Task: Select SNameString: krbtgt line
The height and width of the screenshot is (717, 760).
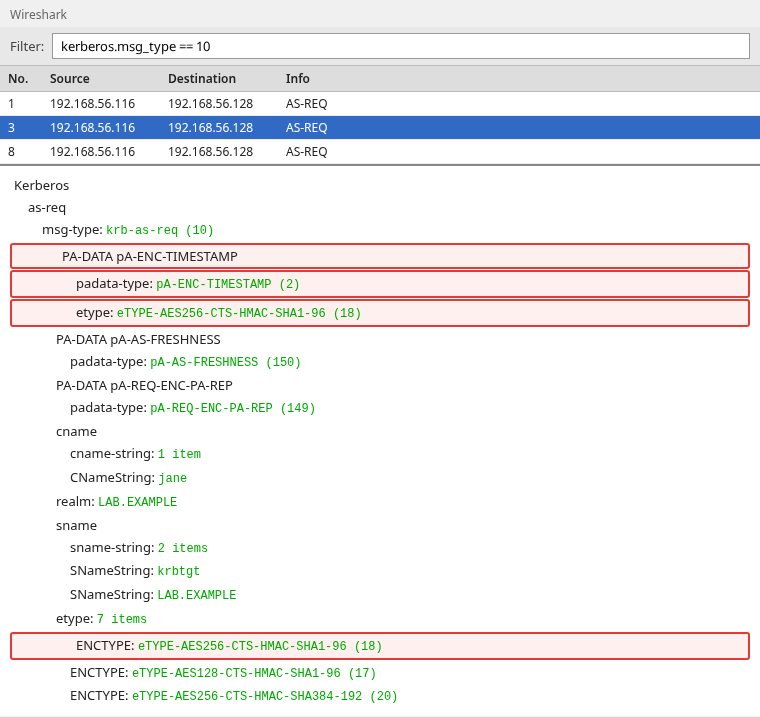Action: (x=135, y=571)
